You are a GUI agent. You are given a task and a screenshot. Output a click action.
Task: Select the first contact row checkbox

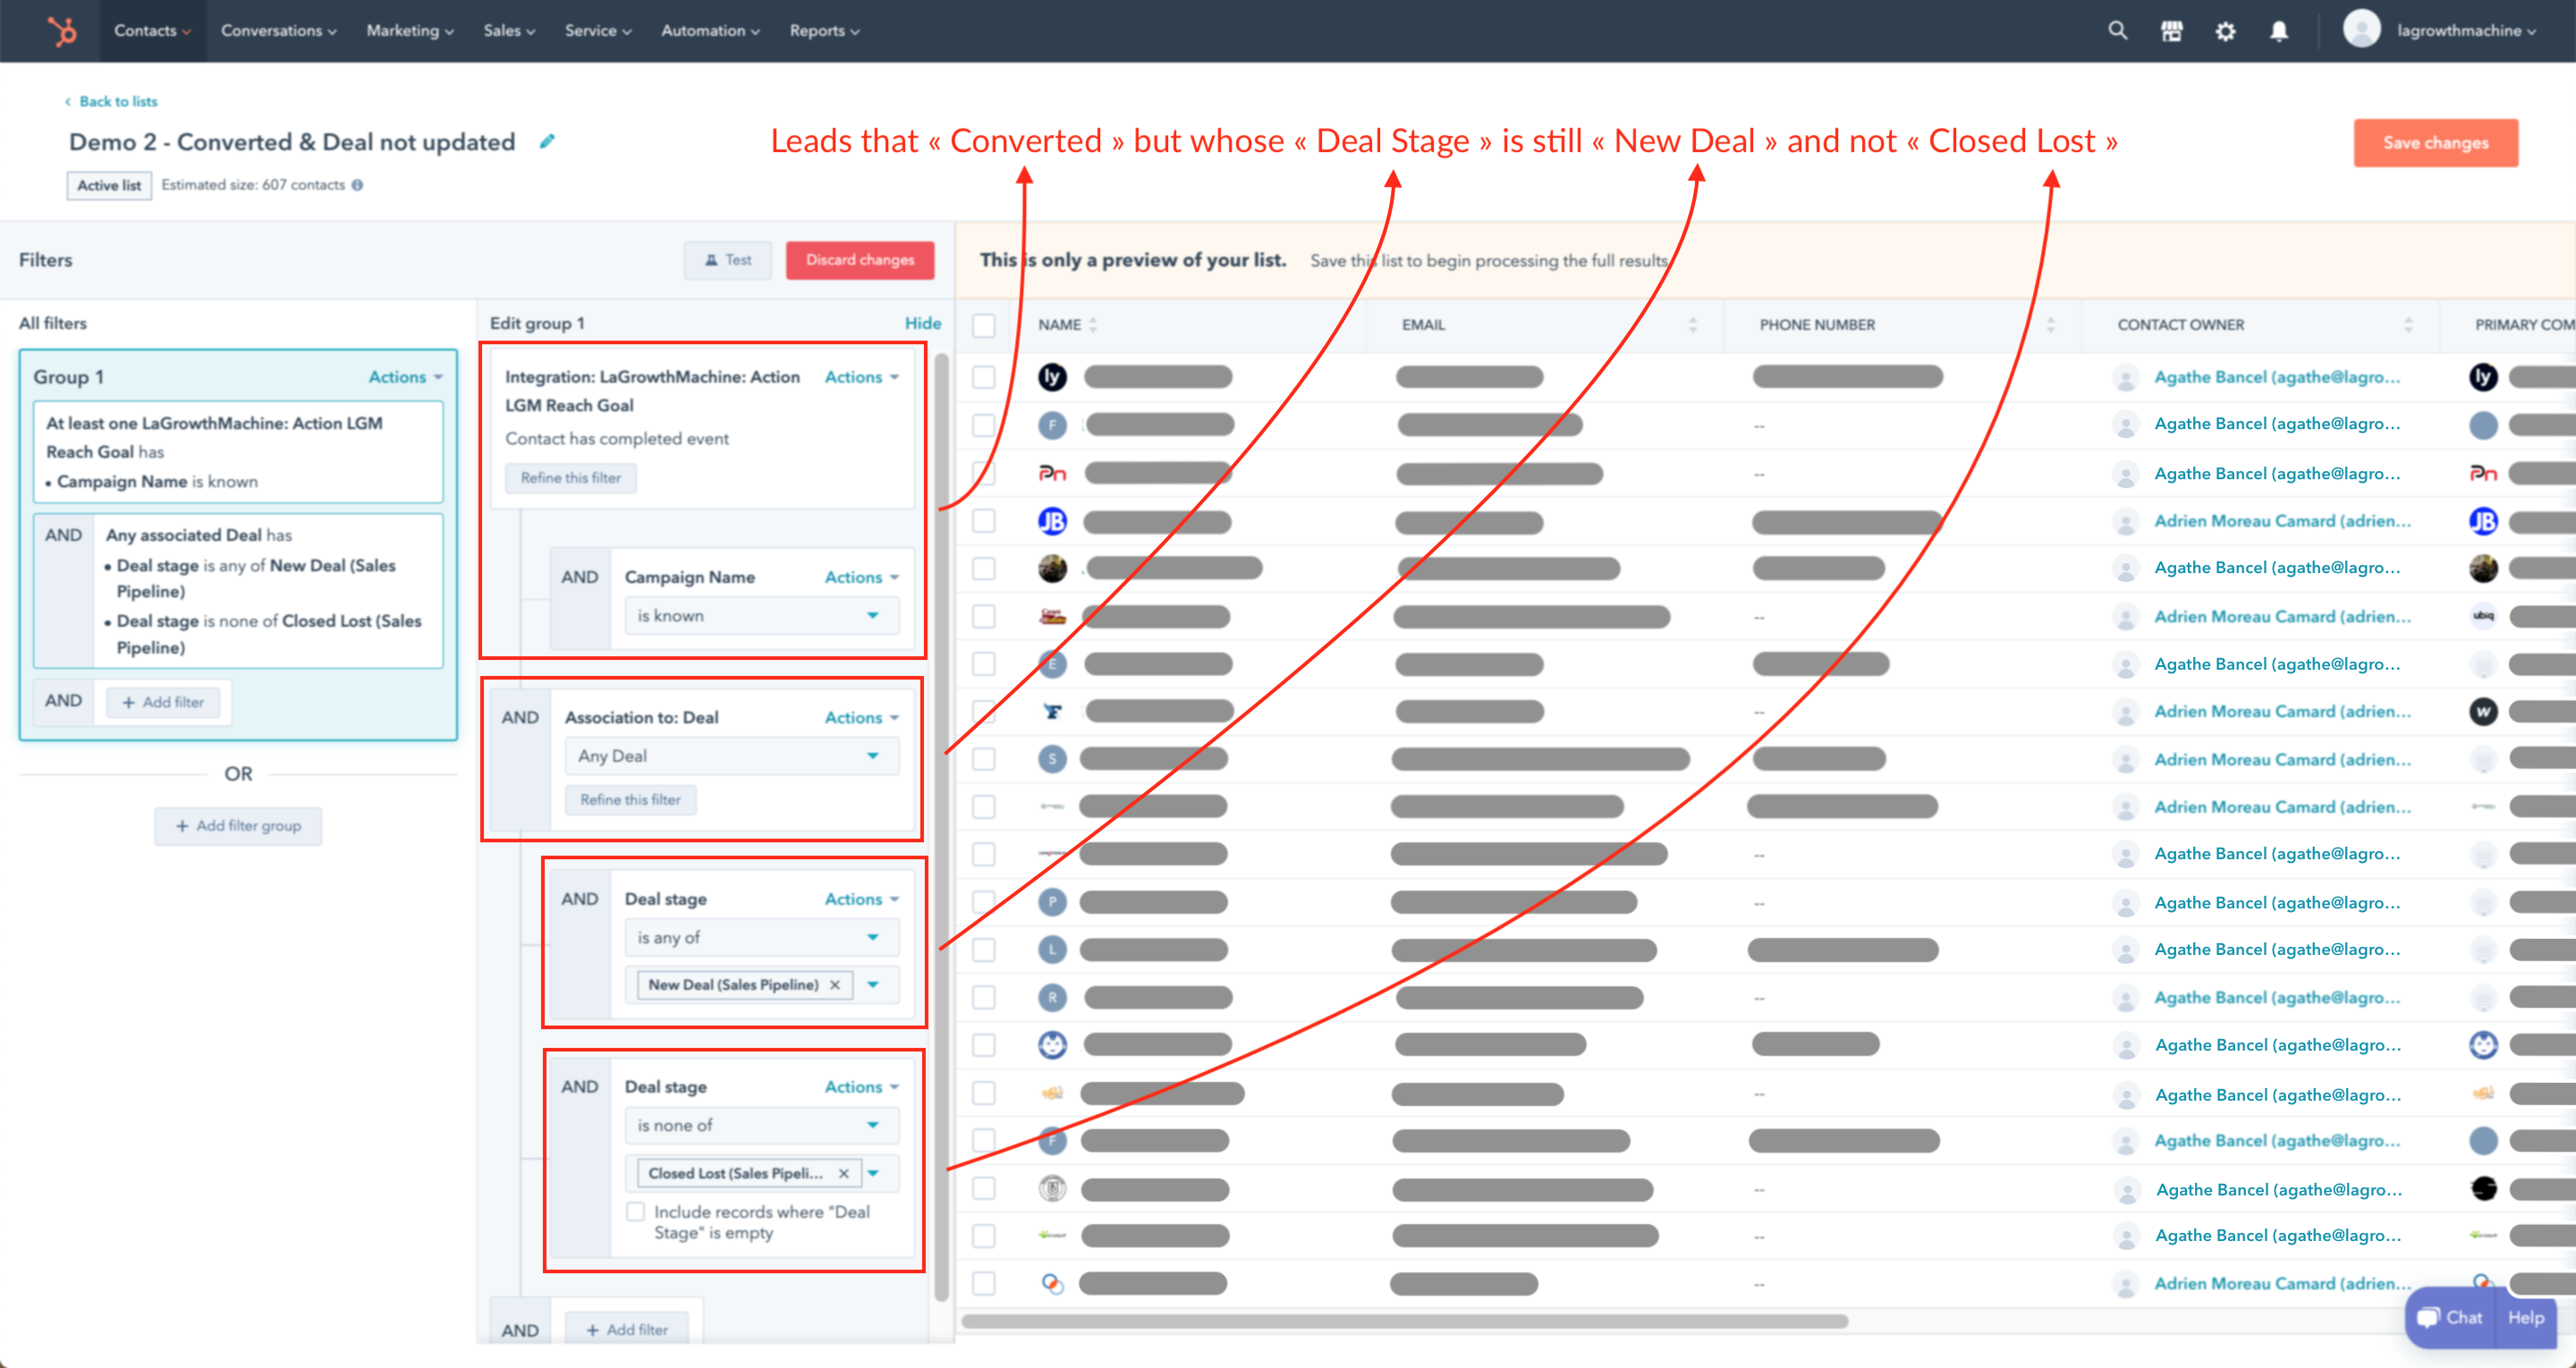point(984,377)
